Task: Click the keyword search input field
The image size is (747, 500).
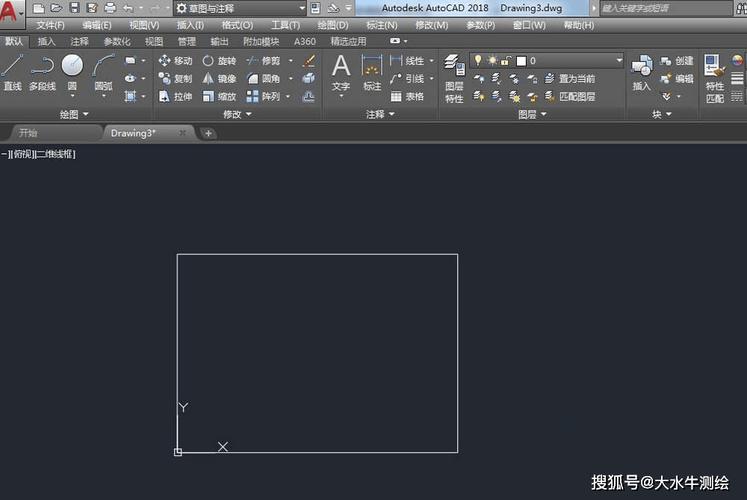Action: (x=665, y=8)
